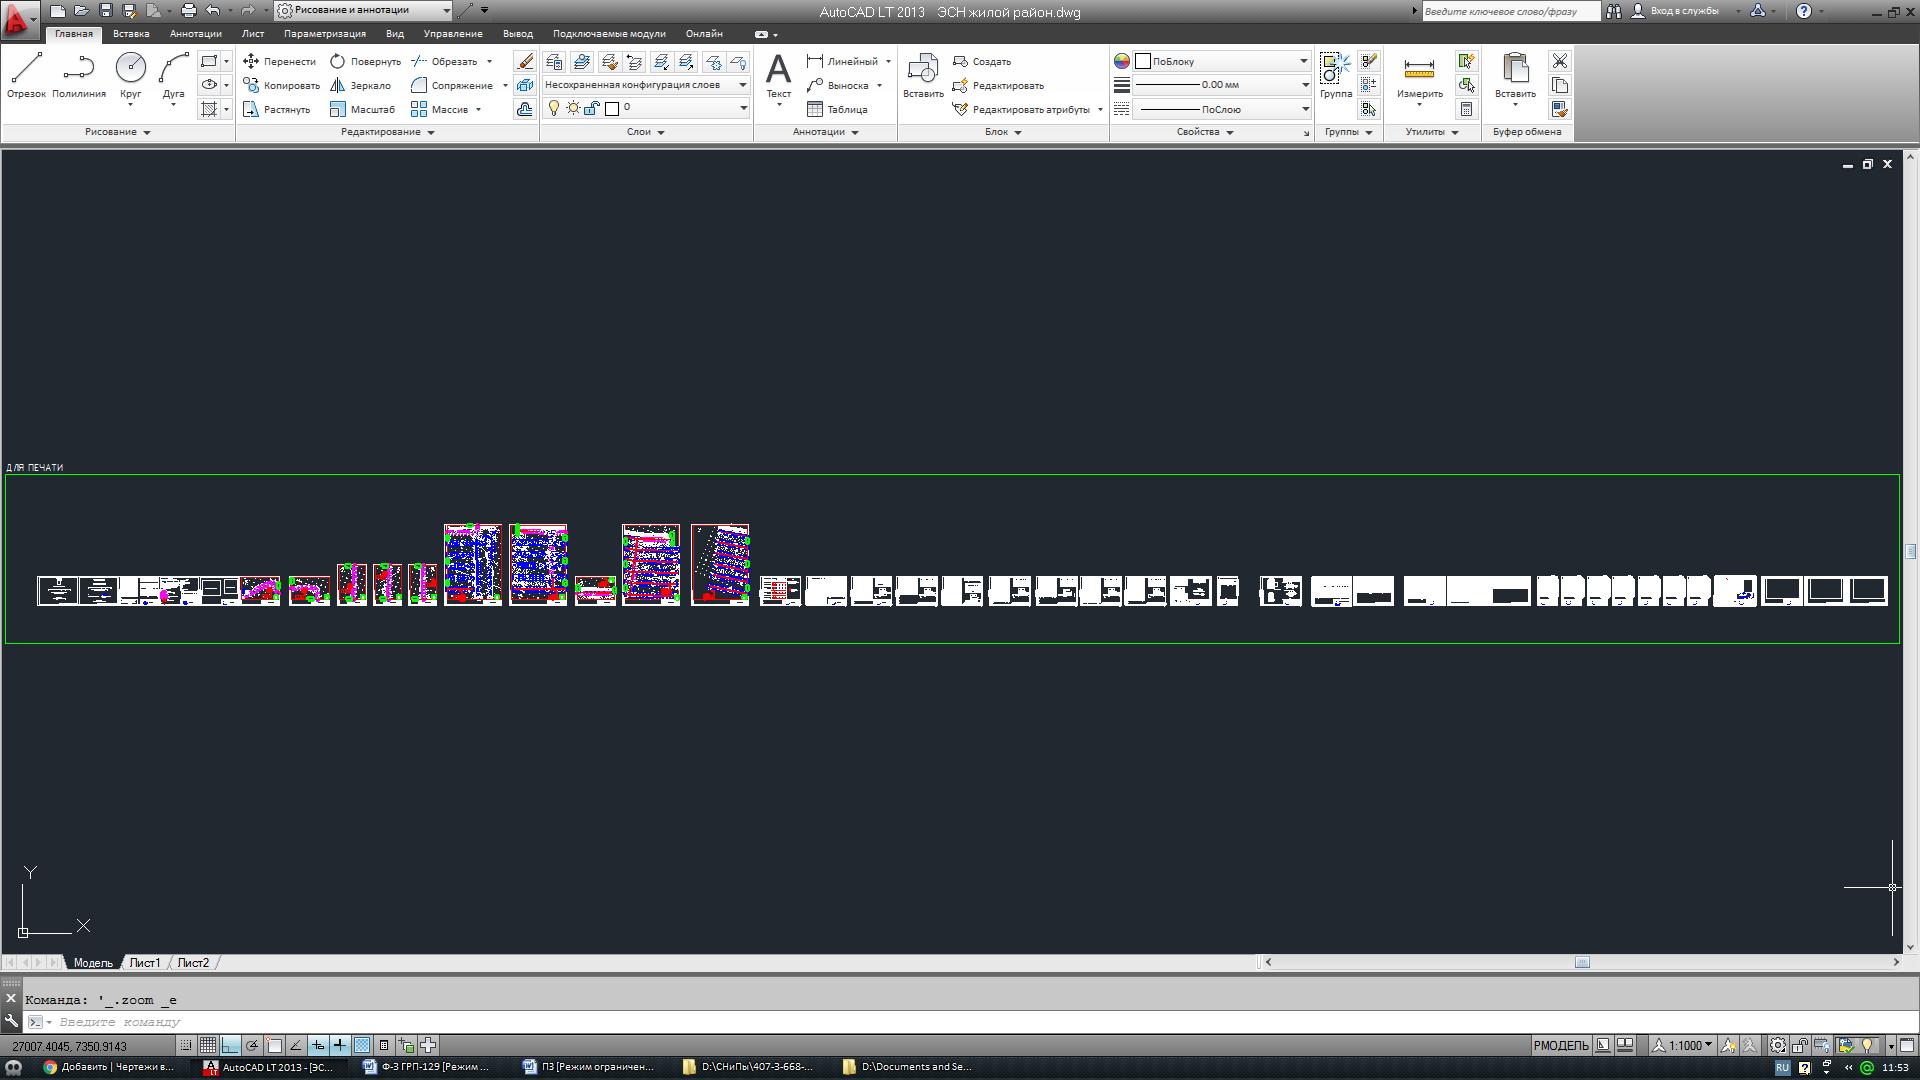
Task: Toggle snap mode in status bar
Action: (x=186, y=1045)
